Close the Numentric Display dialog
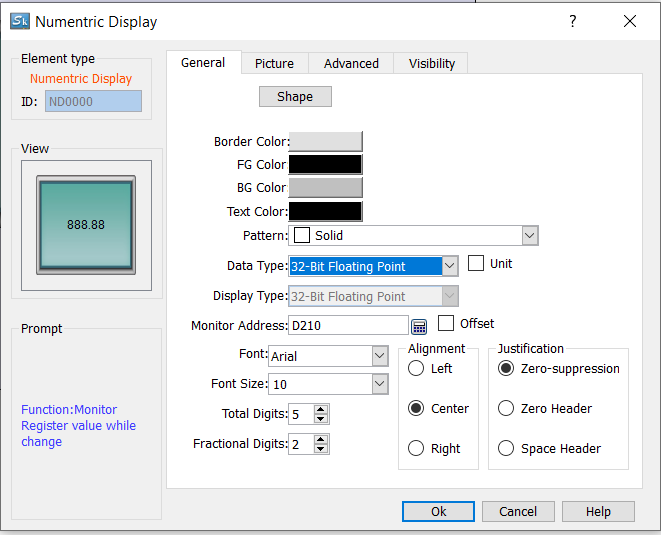 click(630, 21)
